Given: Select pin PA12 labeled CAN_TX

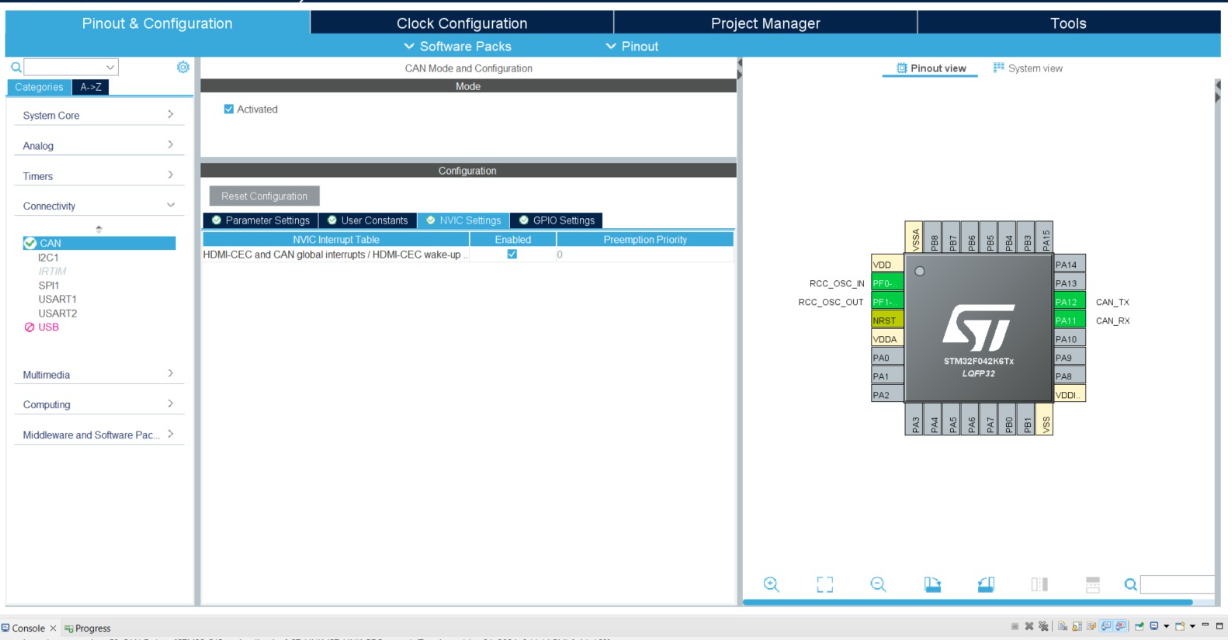Looking at the screenshot, I should (1071, 301).
